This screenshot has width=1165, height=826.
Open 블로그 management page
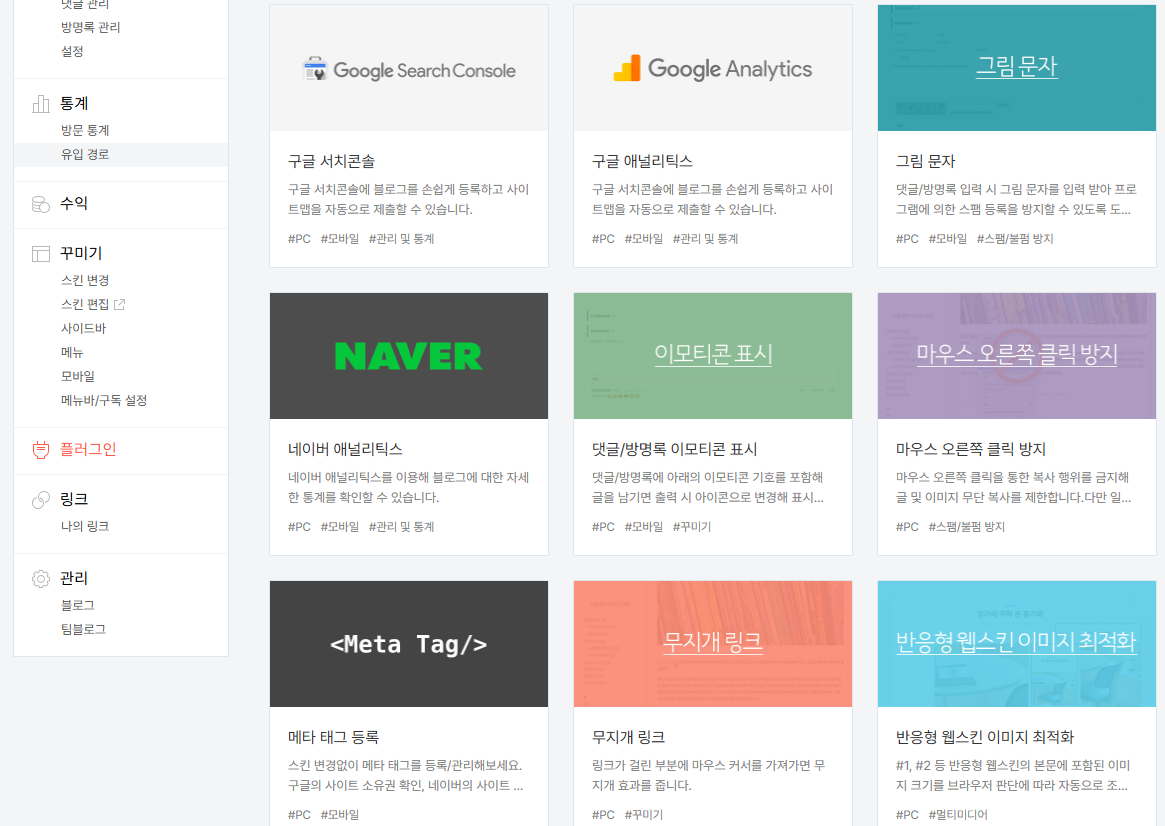[x=78, y=605]
